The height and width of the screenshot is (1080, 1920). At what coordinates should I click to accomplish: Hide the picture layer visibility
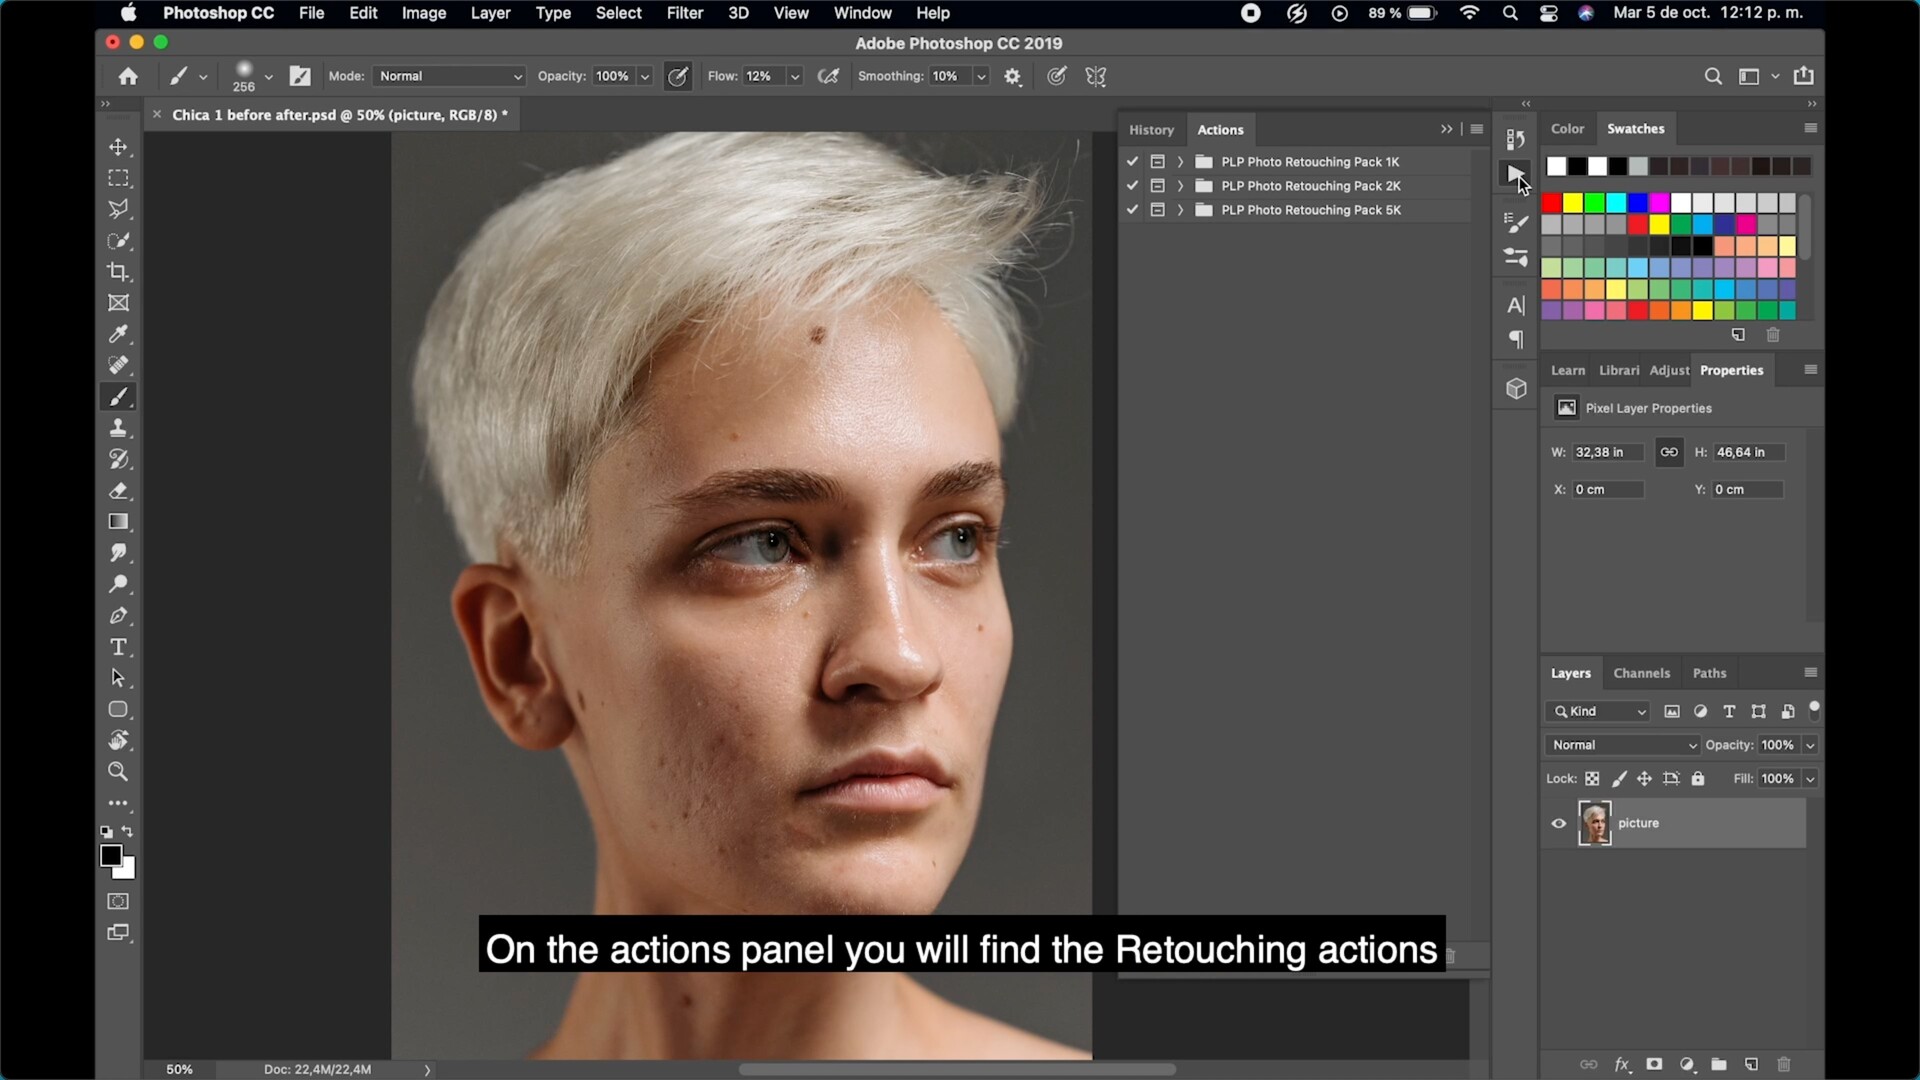(x=1557, y=823)
